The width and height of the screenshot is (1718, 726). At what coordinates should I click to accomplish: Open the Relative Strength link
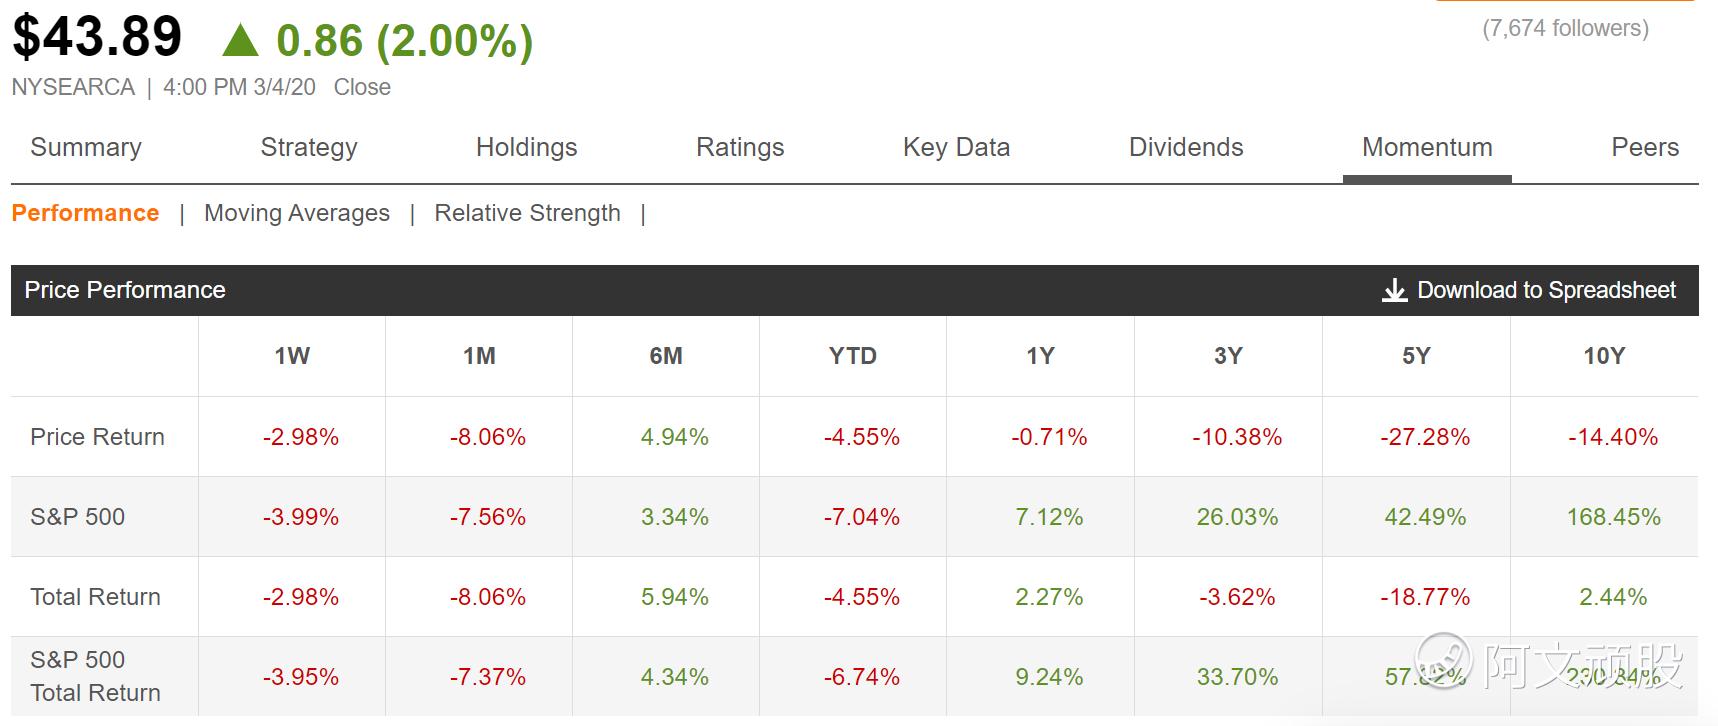tap(527, 213)
